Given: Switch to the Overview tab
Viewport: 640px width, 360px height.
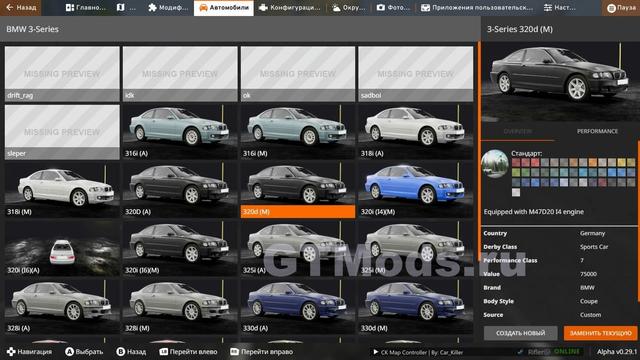Looking at the screenshot, I should (518, 131).
